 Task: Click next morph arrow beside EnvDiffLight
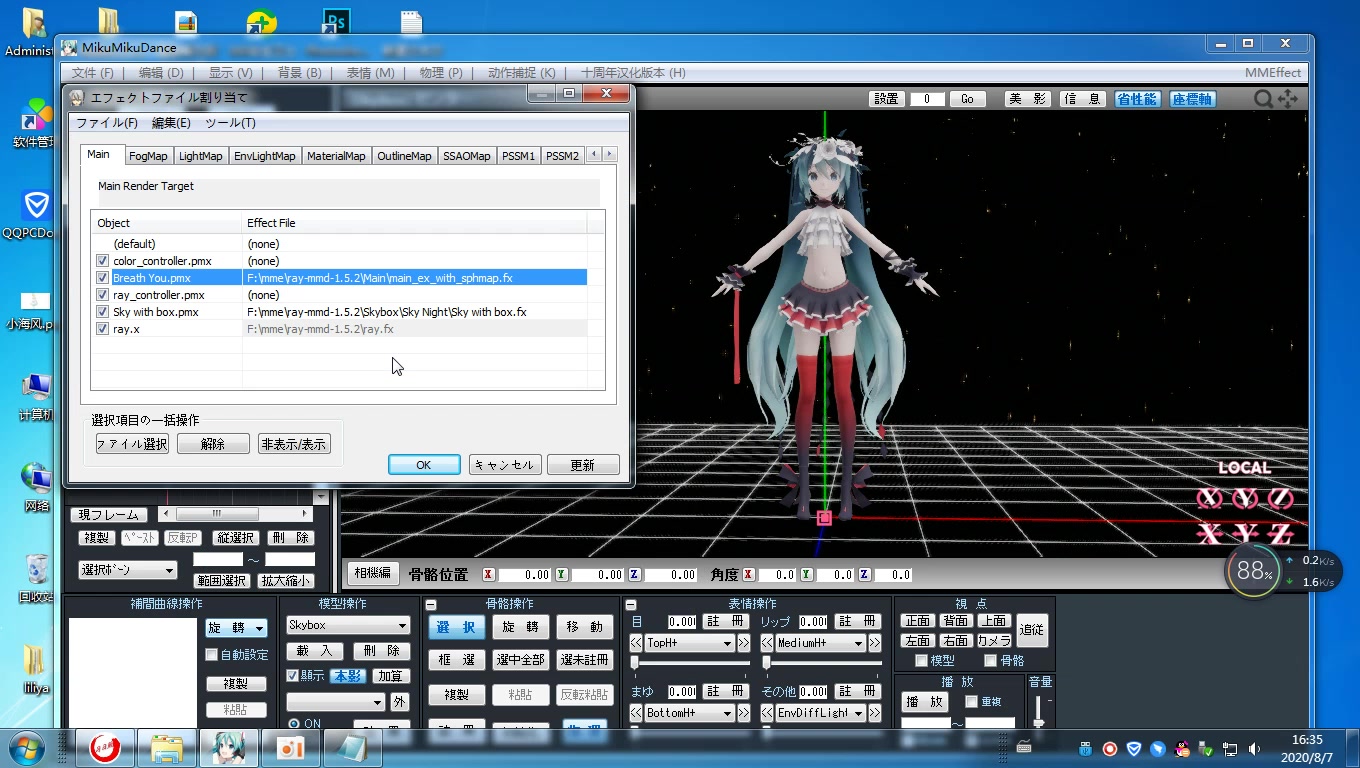pyautogui.click(x=875, y=713)
